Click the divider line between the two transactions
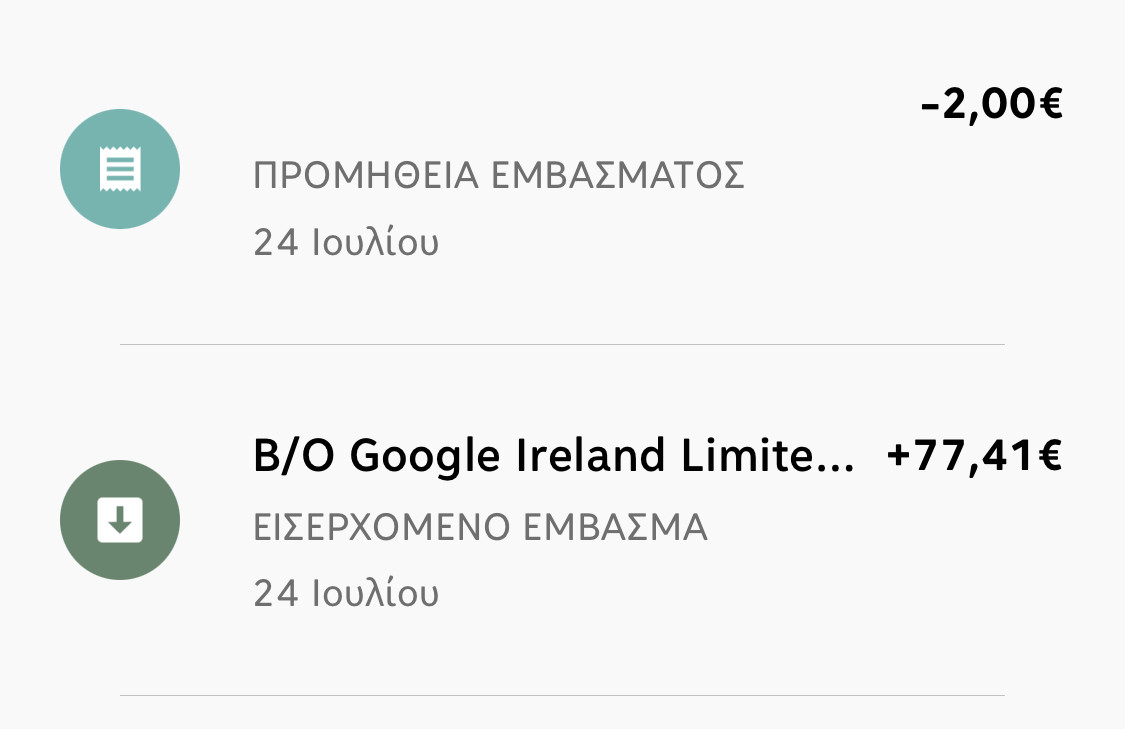1125x729 pixels. [x=562, y=345]
